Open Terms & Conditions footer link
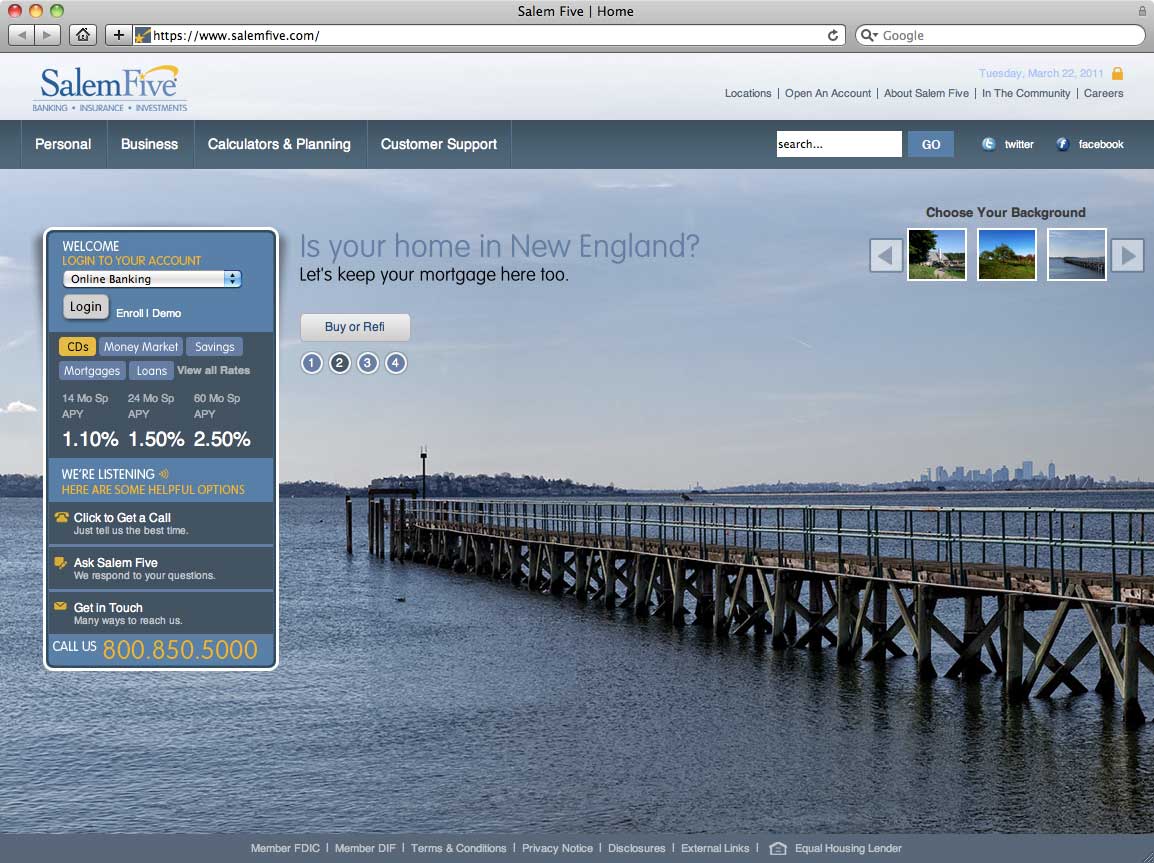 point(459,848)
